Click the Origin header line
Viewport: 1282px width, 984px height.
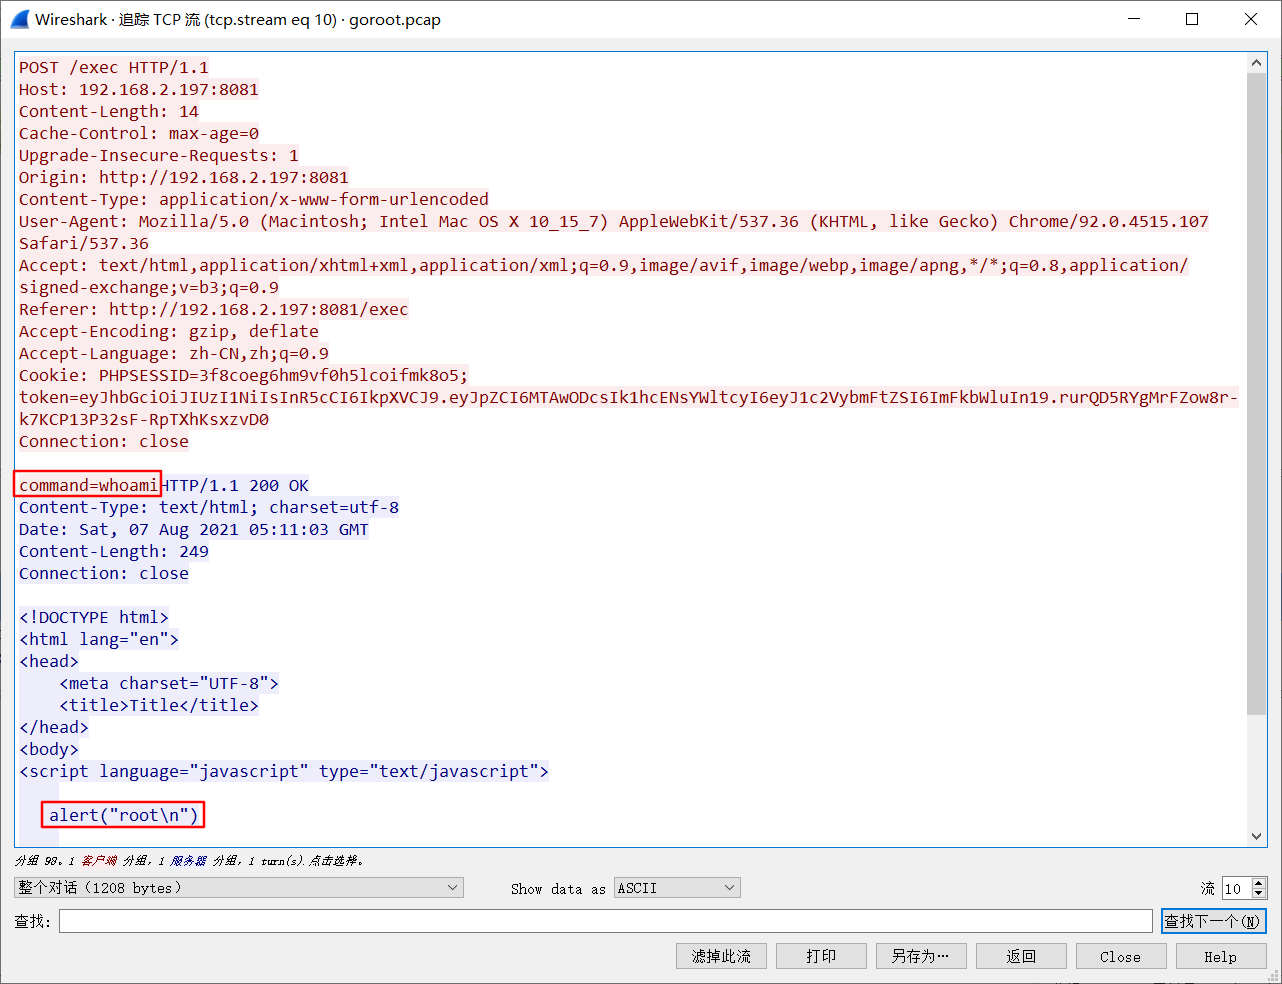click(184, 177)
